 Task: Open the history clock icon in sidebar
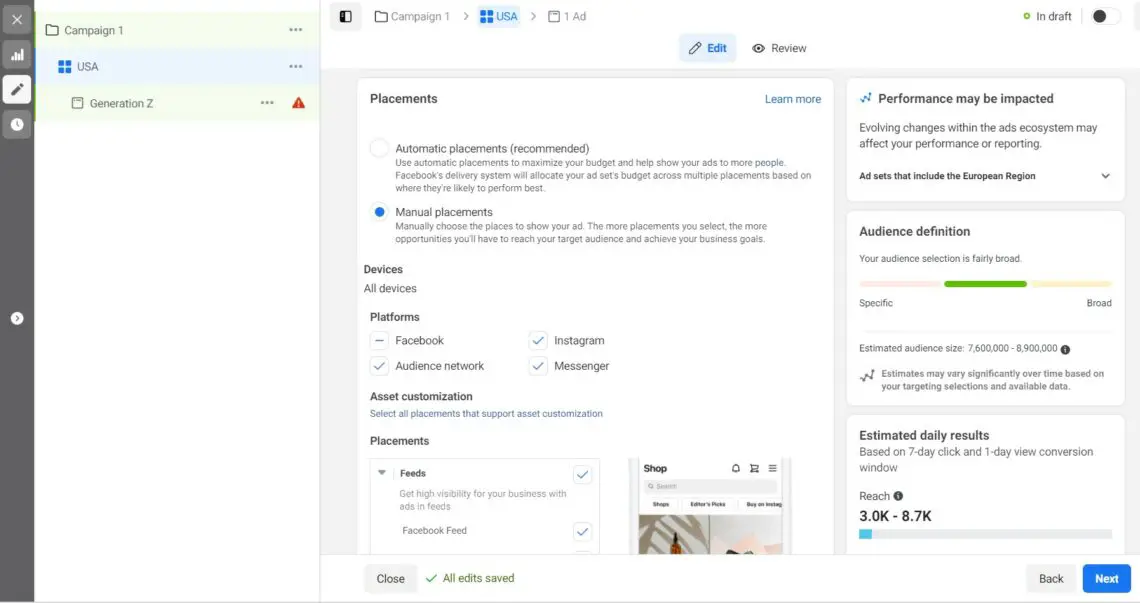pos(16,124)
